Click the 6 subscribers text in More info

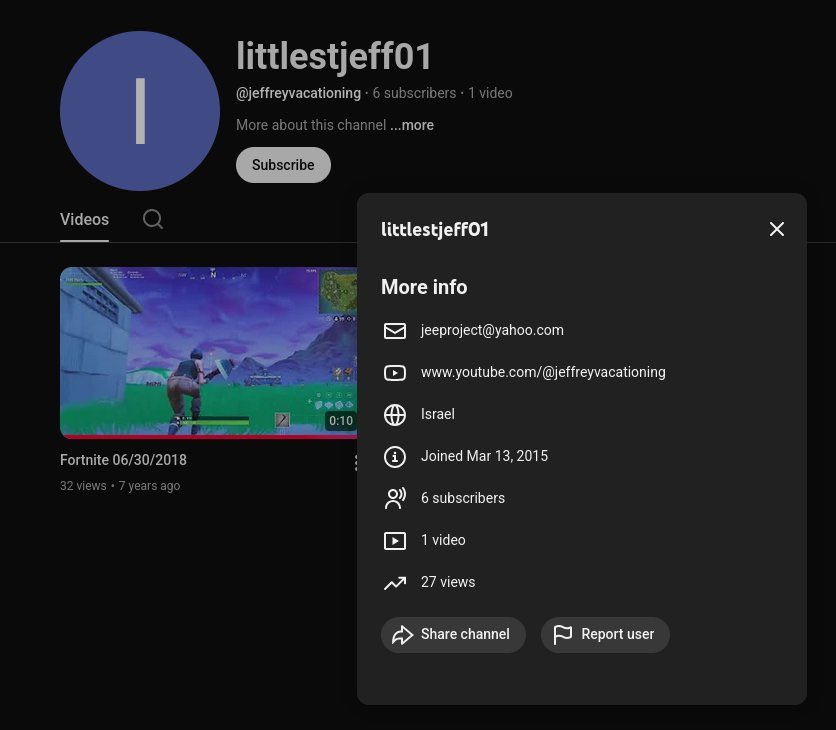(x=463, y=498)
